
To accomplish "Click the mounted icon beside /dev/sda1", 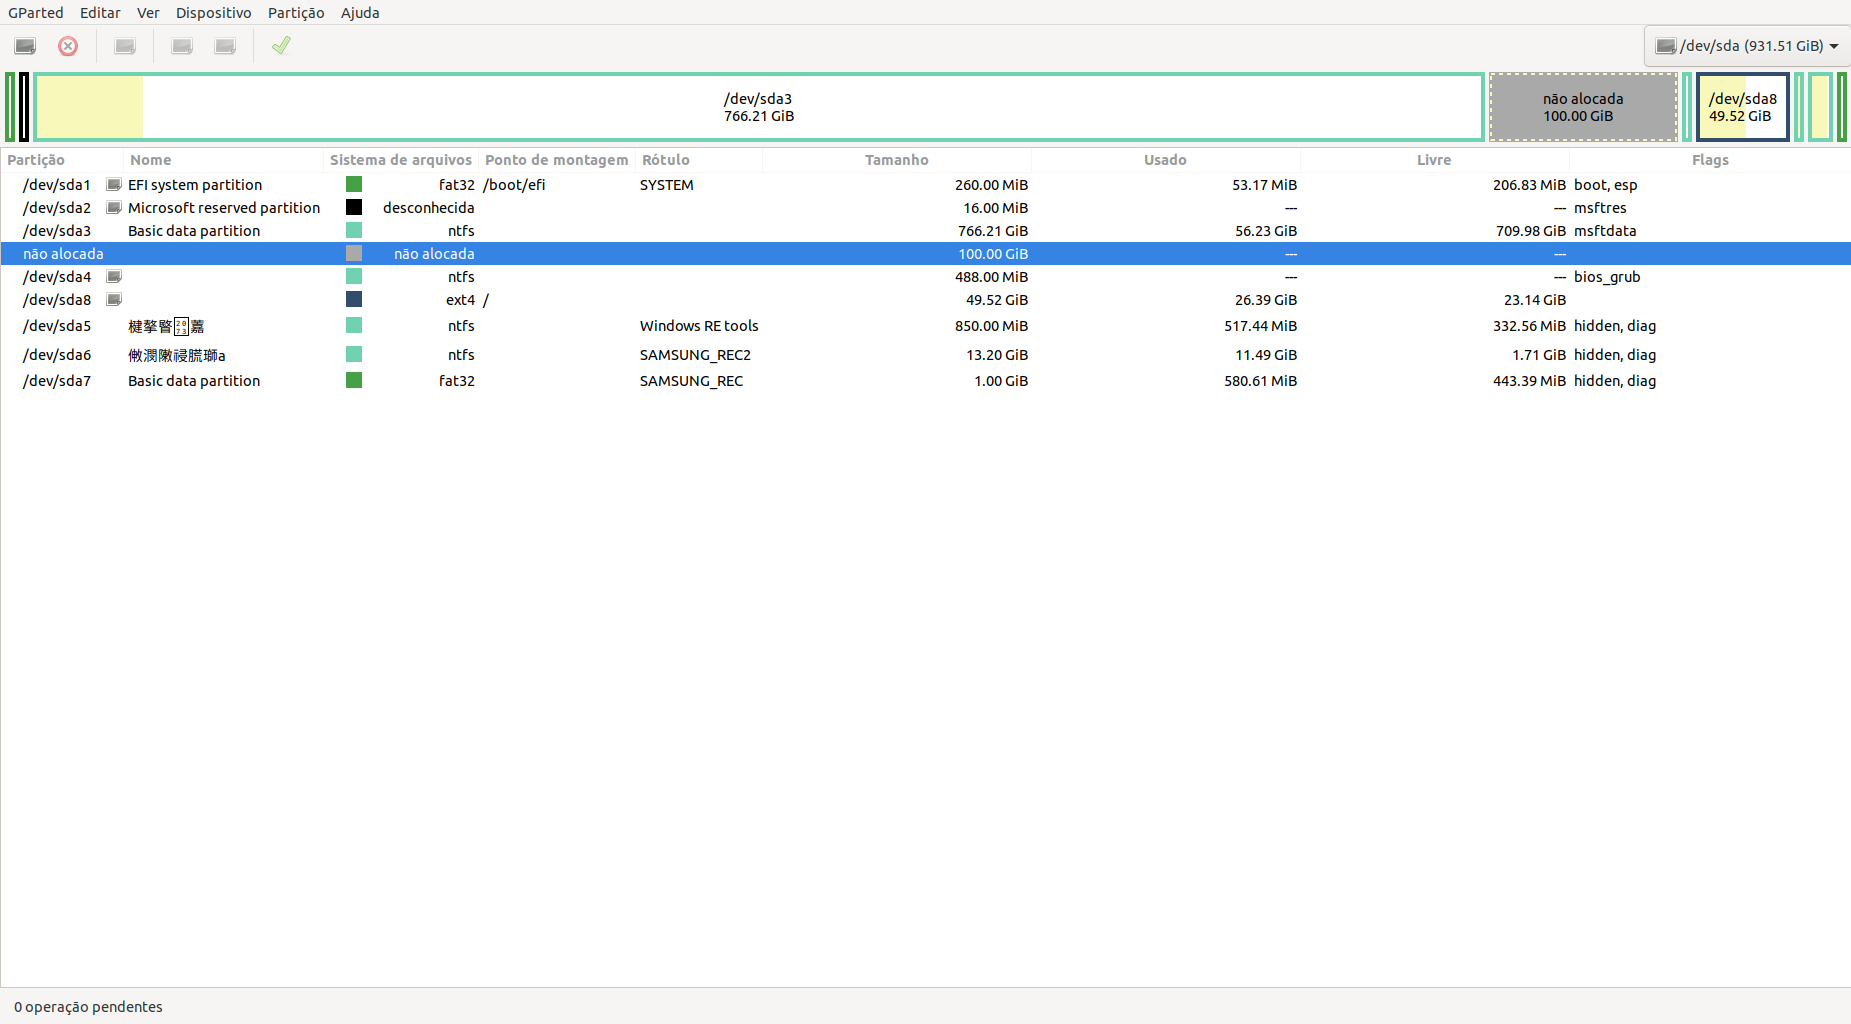I will 114,185.
